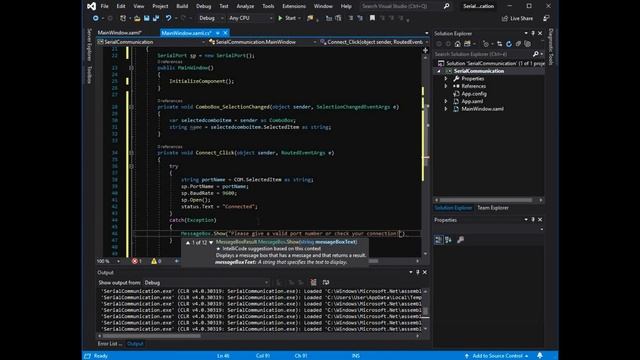Expand the App.xaml tree node
Image resolution: width=640 pixels, height=360 pixels.
(446, 101)
